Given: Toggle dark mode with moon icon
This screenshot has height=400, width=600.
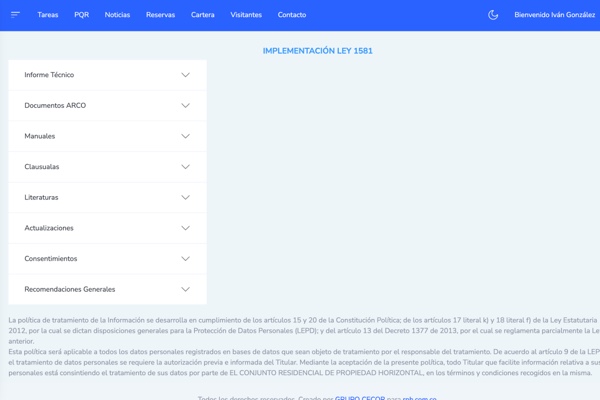Looking at the screenshot, I should [x=493, y=15].
